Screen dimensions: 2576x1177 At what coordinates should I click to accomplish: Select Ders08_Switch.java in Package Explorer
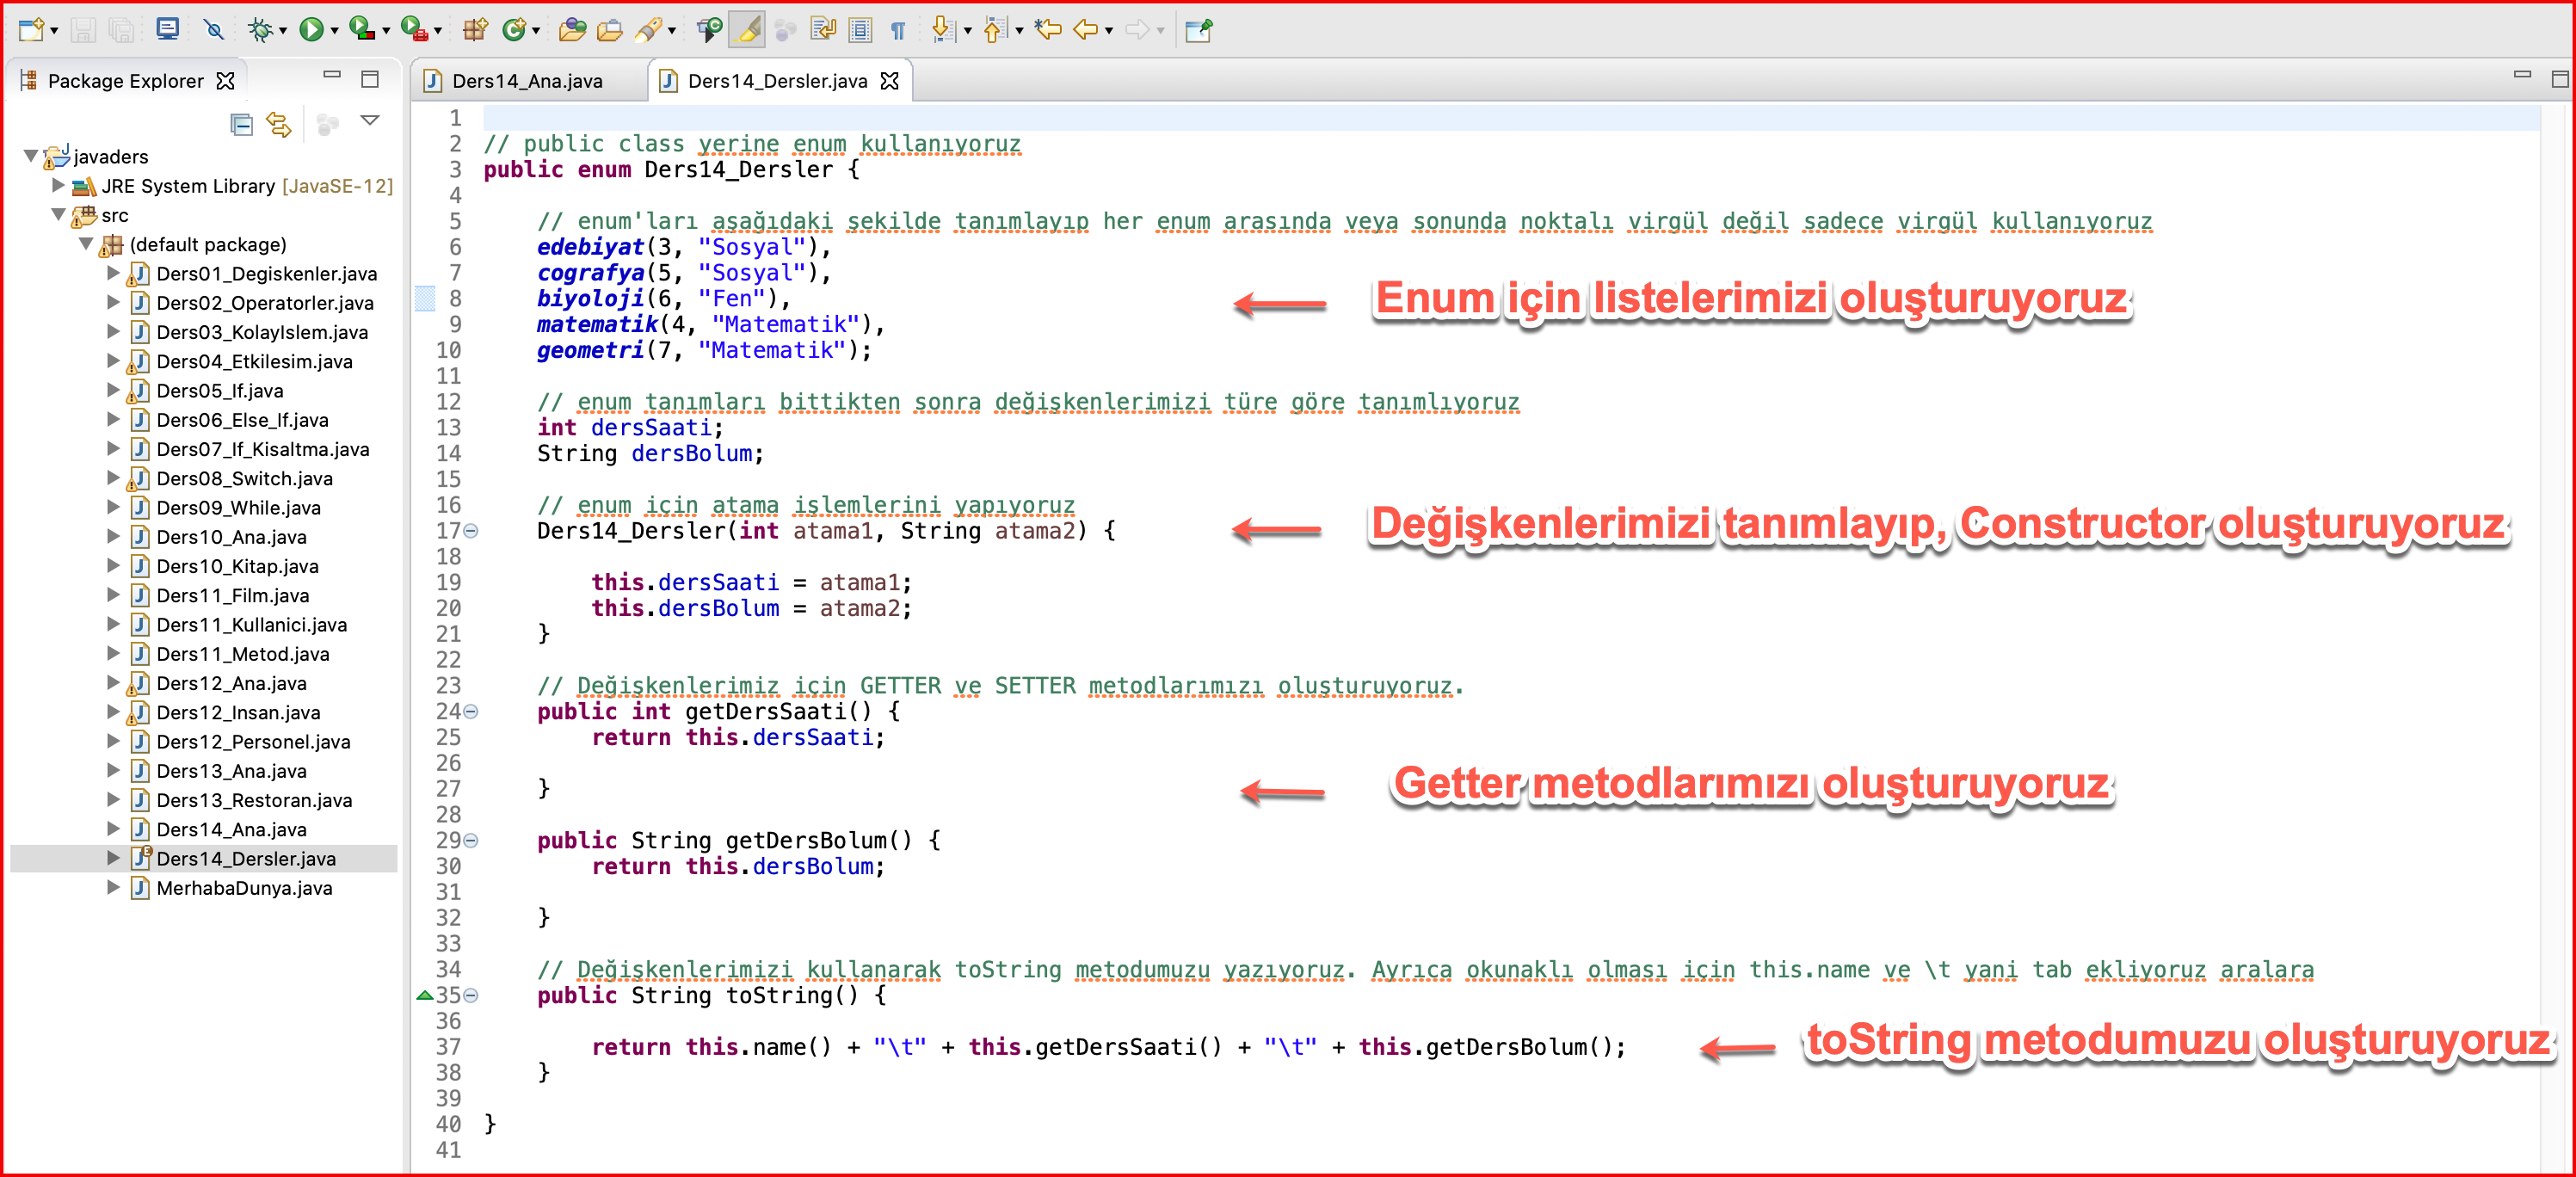[244, 478]
